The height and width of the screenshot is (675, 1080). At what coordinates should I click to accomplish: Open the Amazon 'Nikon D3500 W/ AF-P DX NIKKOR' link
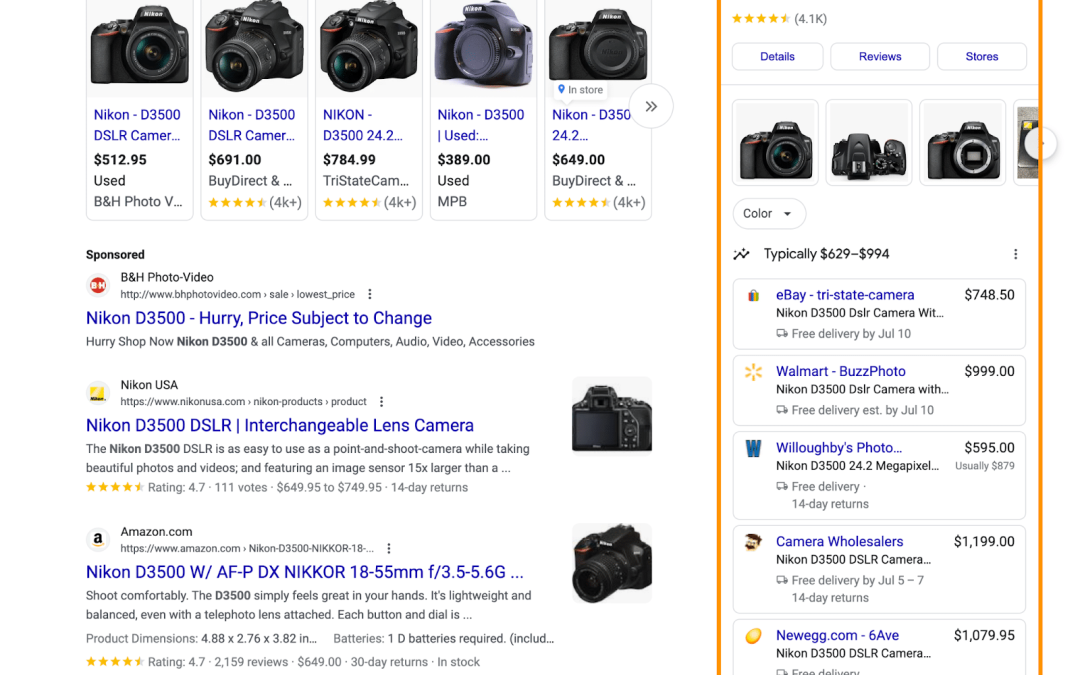click(304, 572)
